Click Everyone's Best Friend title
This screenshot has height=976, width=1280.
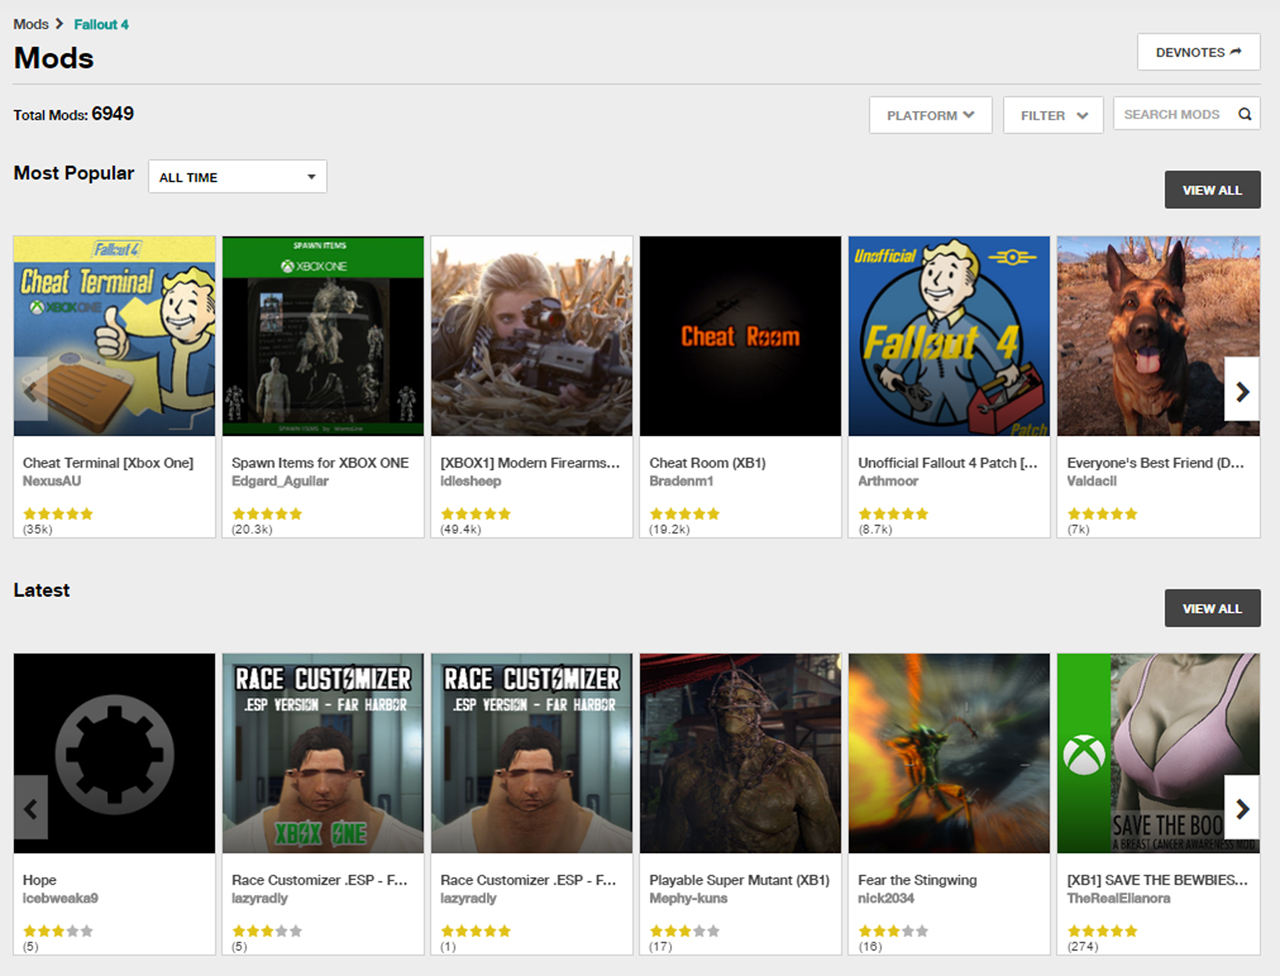point(1155,463)
